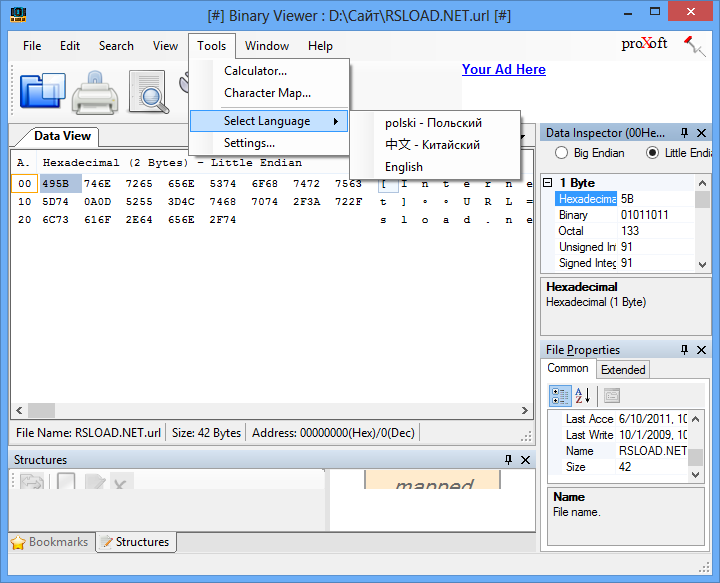Select the Name property value RSLOAD.NET
Viewport: 720px width, 583px height.
pos(652,451)
